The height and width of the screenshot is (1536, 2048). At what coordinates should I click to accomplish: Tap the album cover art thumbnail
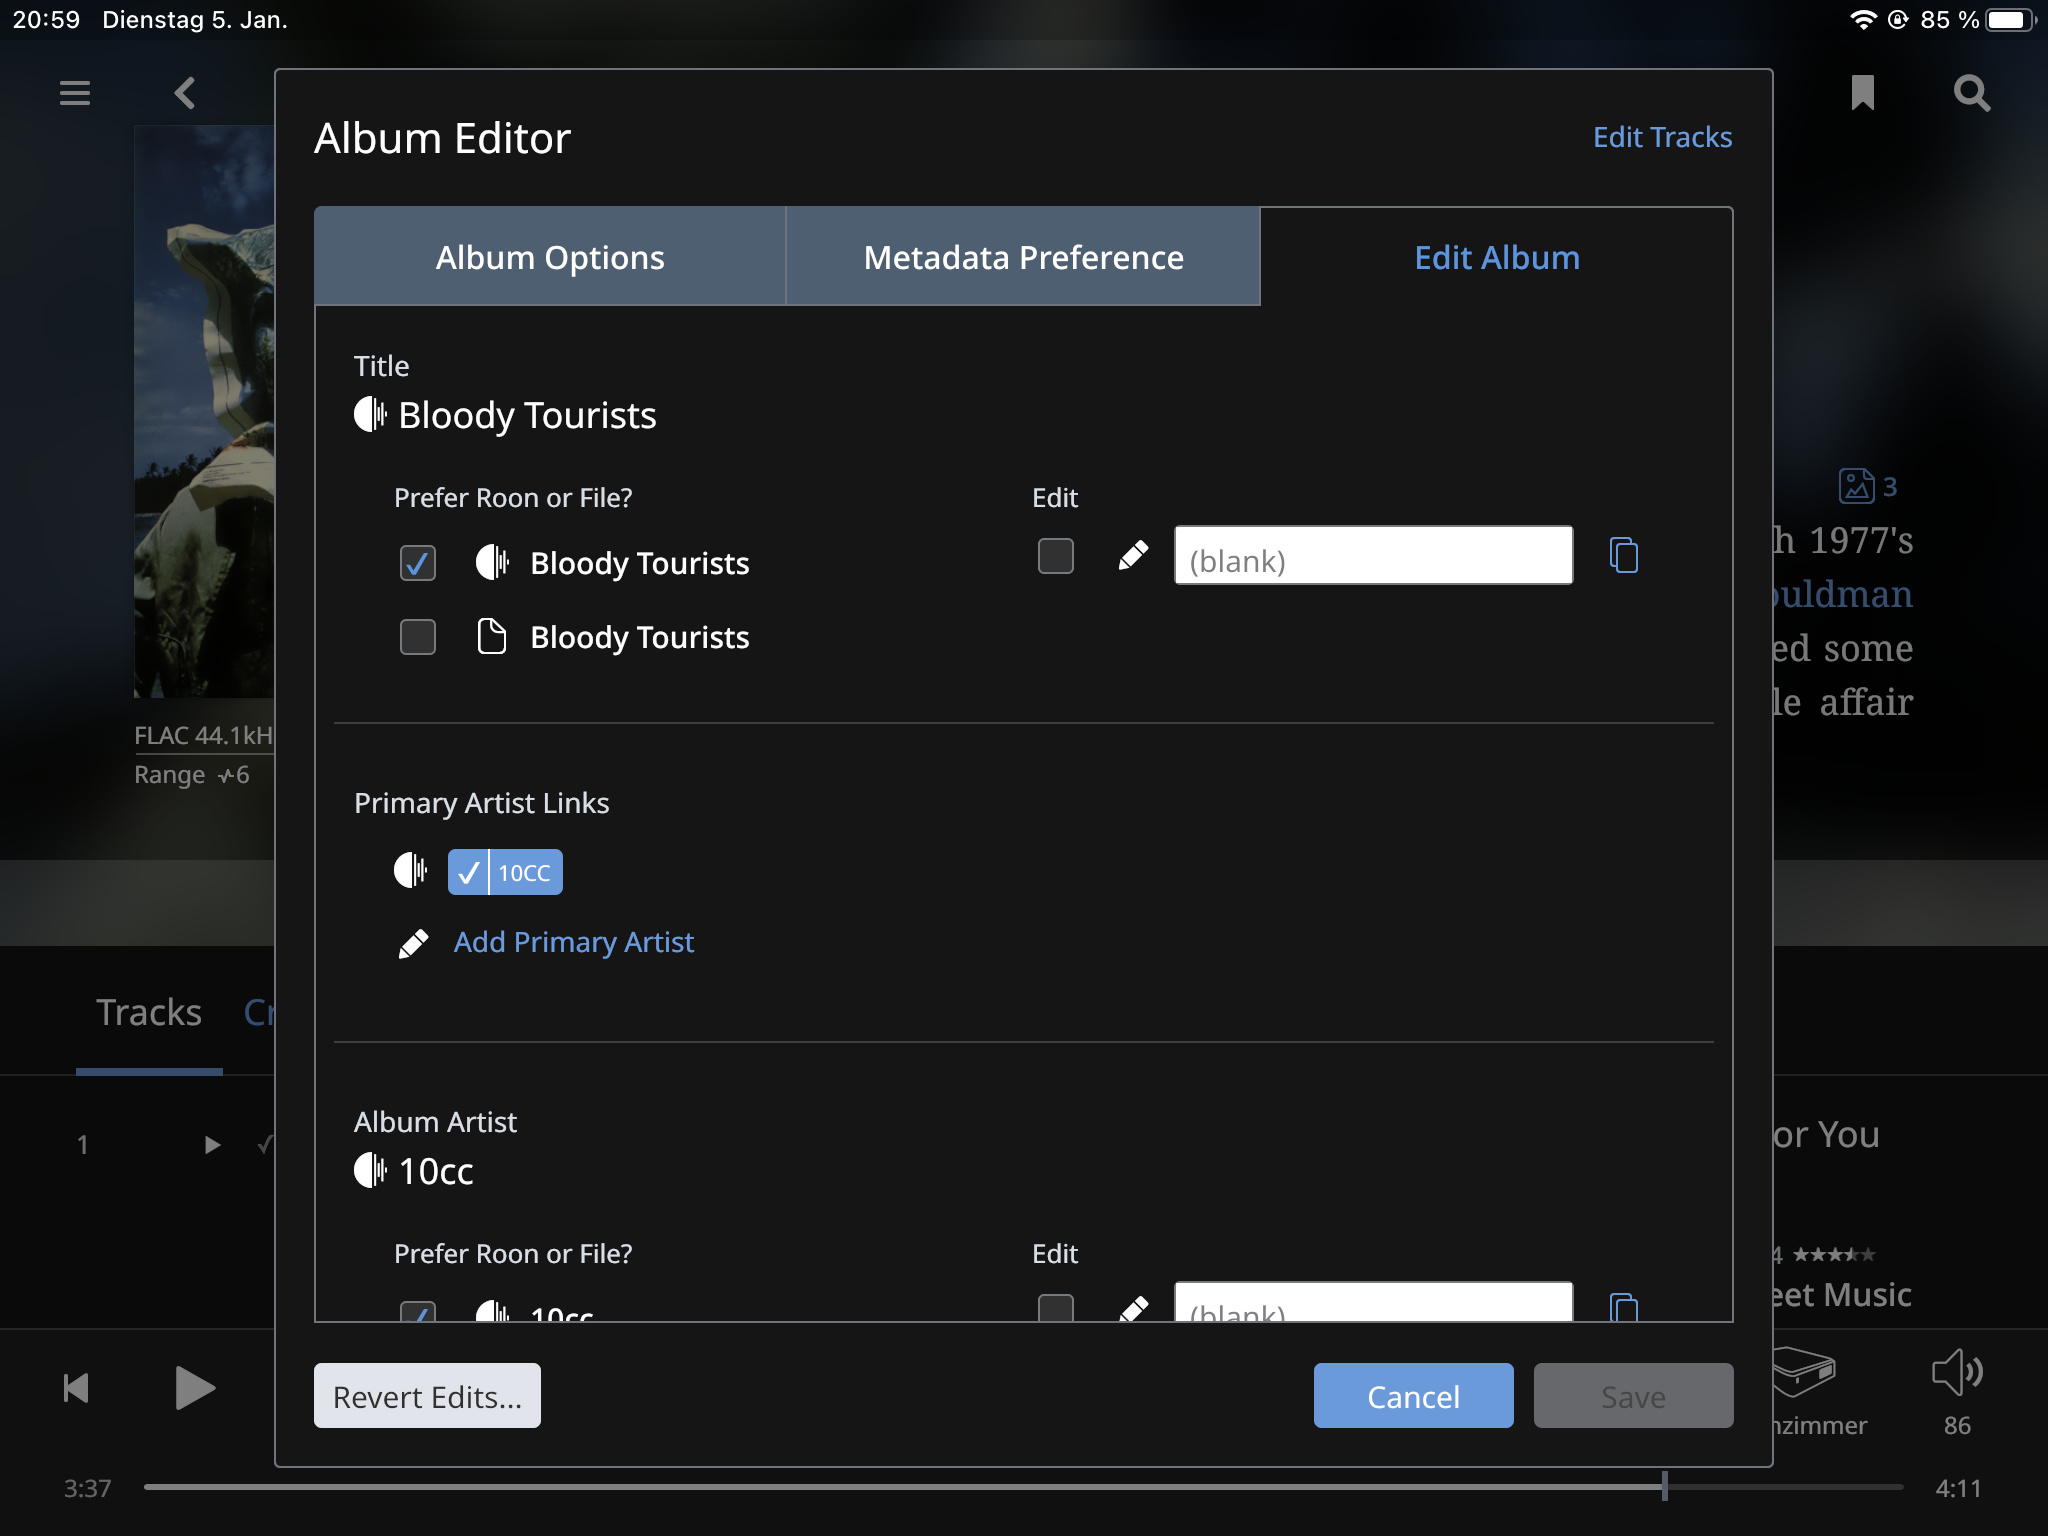coord(204,411)
